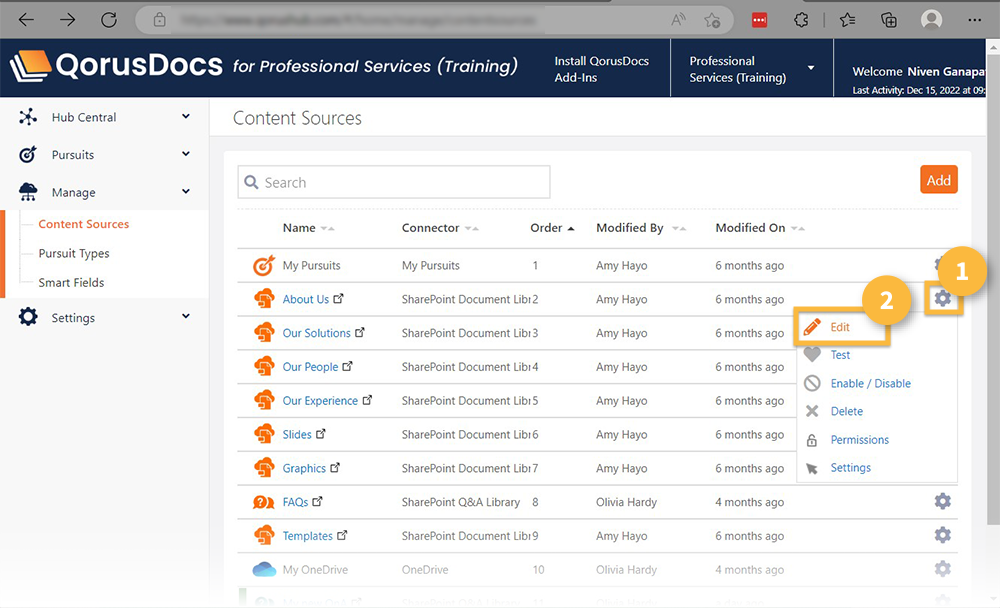Viewport: 1000px width, 608px height.
Task: Click the read aloud icon in address bar
Action: tap(678, 20)
